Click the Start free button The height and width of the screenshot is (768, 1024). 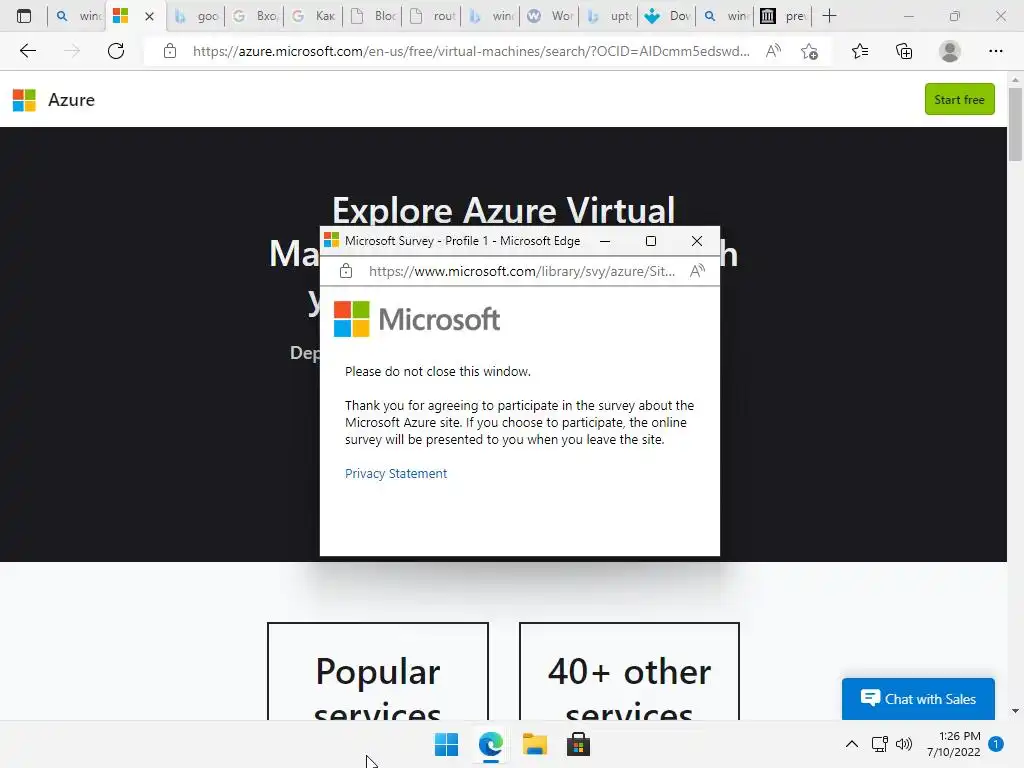[x=959, y=99]
